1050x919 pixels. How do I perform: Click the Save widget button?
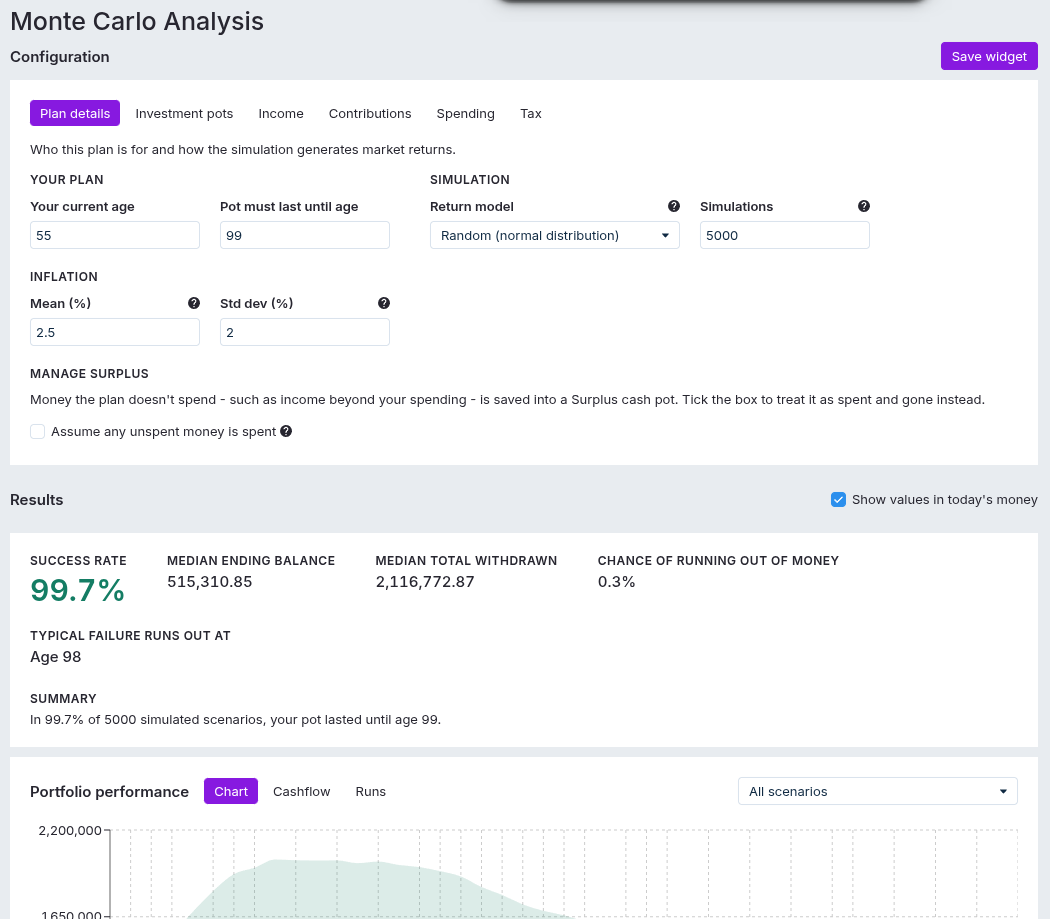(x=989, y=56)
